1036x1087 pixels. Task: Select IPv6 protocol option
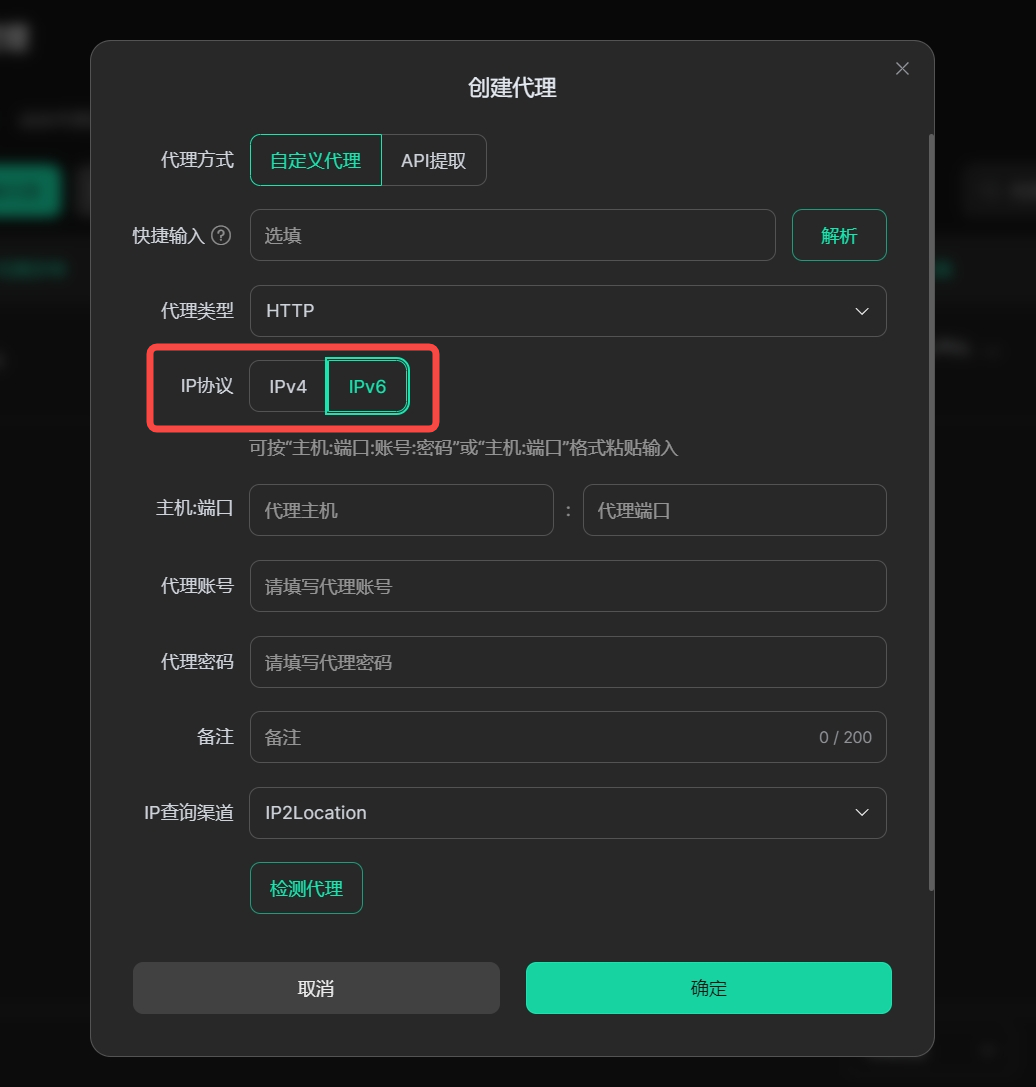pyautogui.click(x=367, y=386)
